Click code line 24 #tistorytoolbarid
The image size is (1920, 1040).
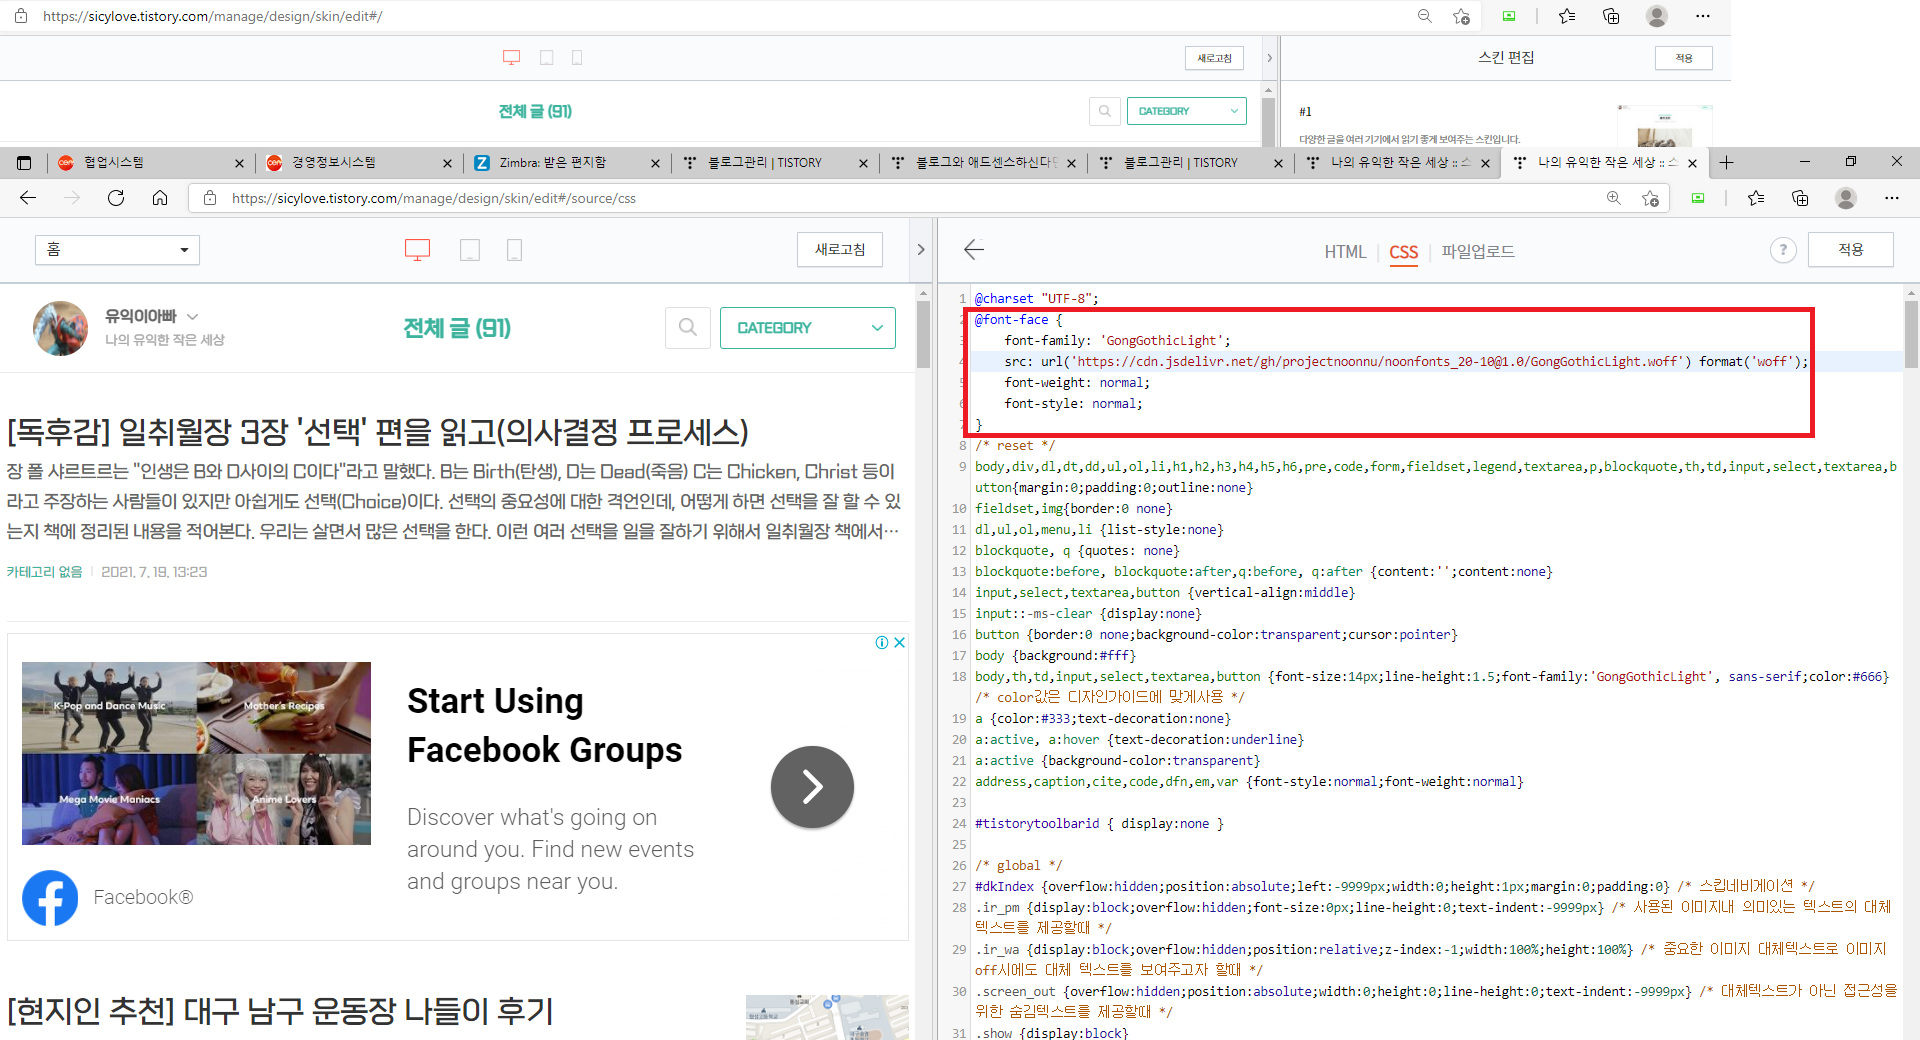pyautogui.click(x=1099, y=824)
